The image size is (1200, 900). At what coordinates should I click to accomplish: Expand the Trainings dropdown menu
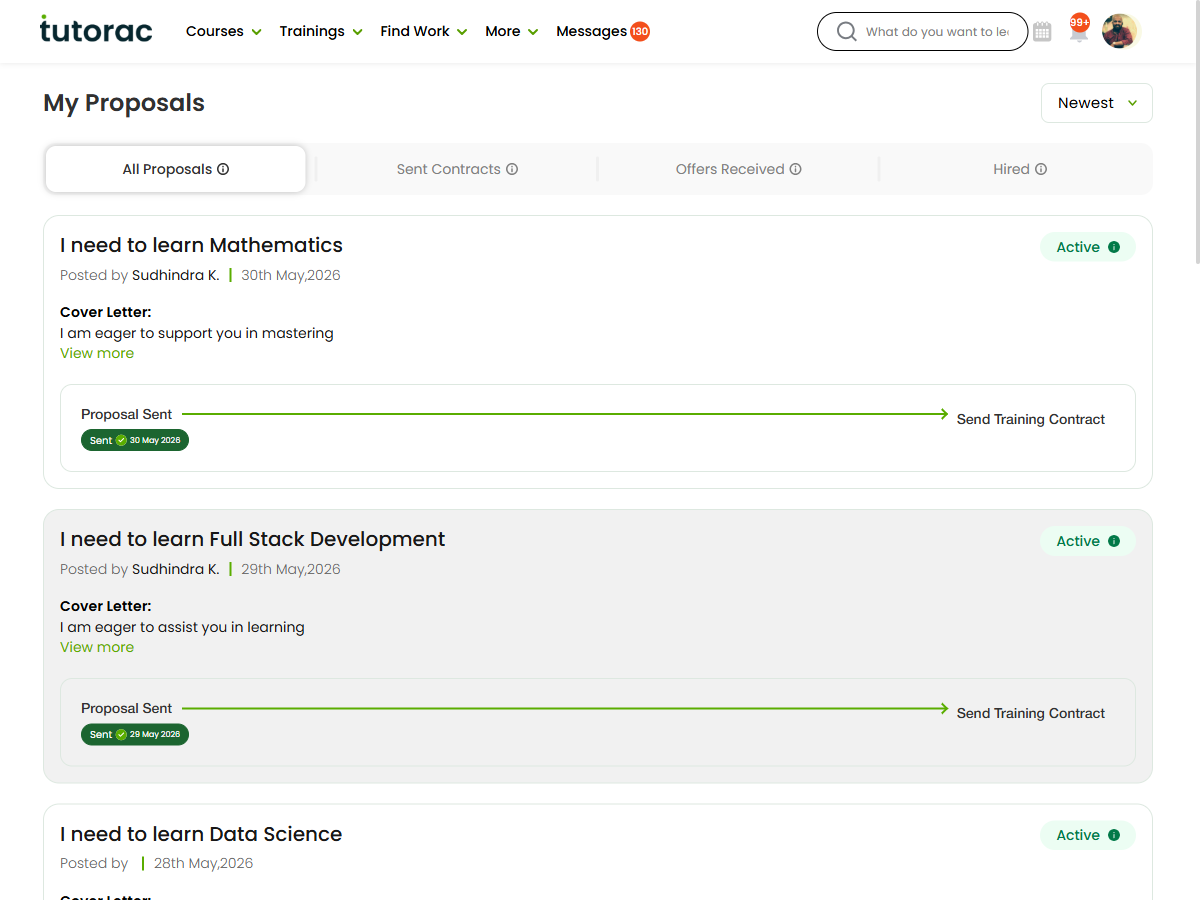pyautogui.click(x=321, y=31)
